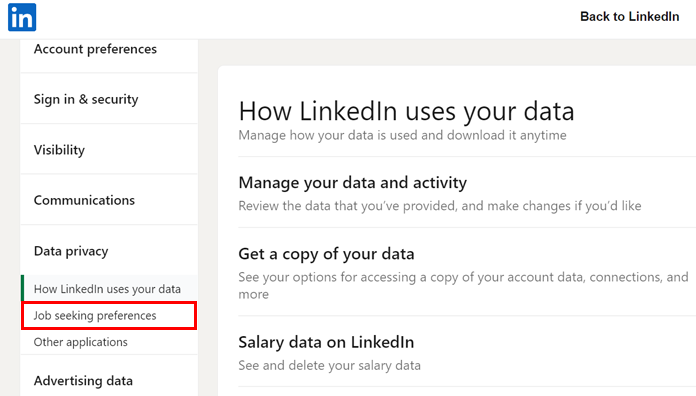Open Account preferences section
696x396 pixels.
click(95, 49)
